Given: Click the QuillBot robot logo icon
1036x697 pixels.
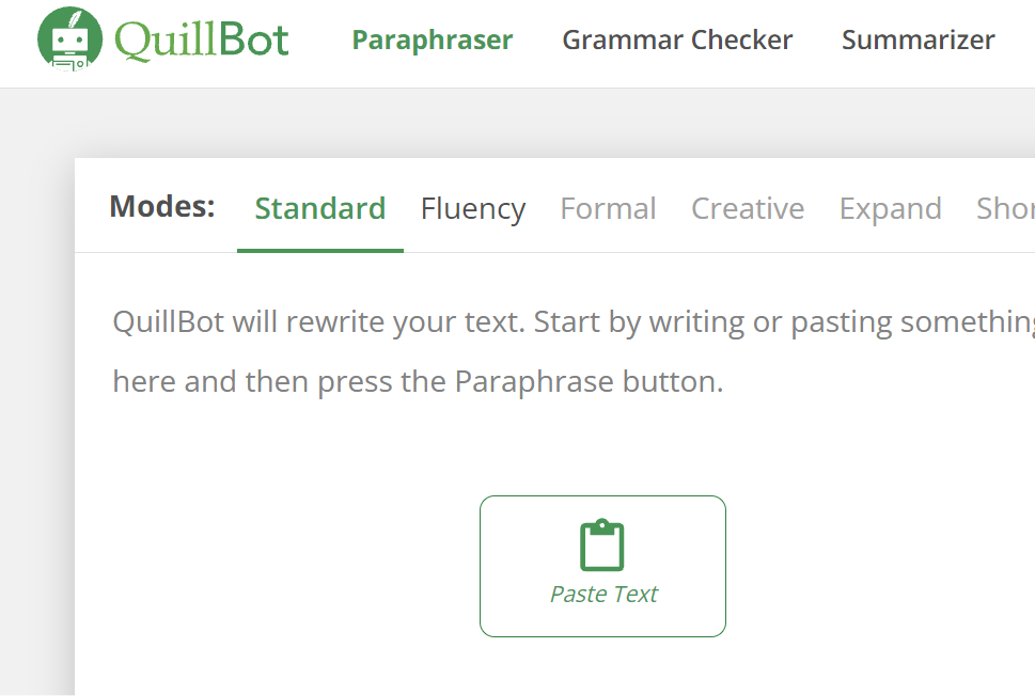Looking at the screenshot, I should point(70,38).
